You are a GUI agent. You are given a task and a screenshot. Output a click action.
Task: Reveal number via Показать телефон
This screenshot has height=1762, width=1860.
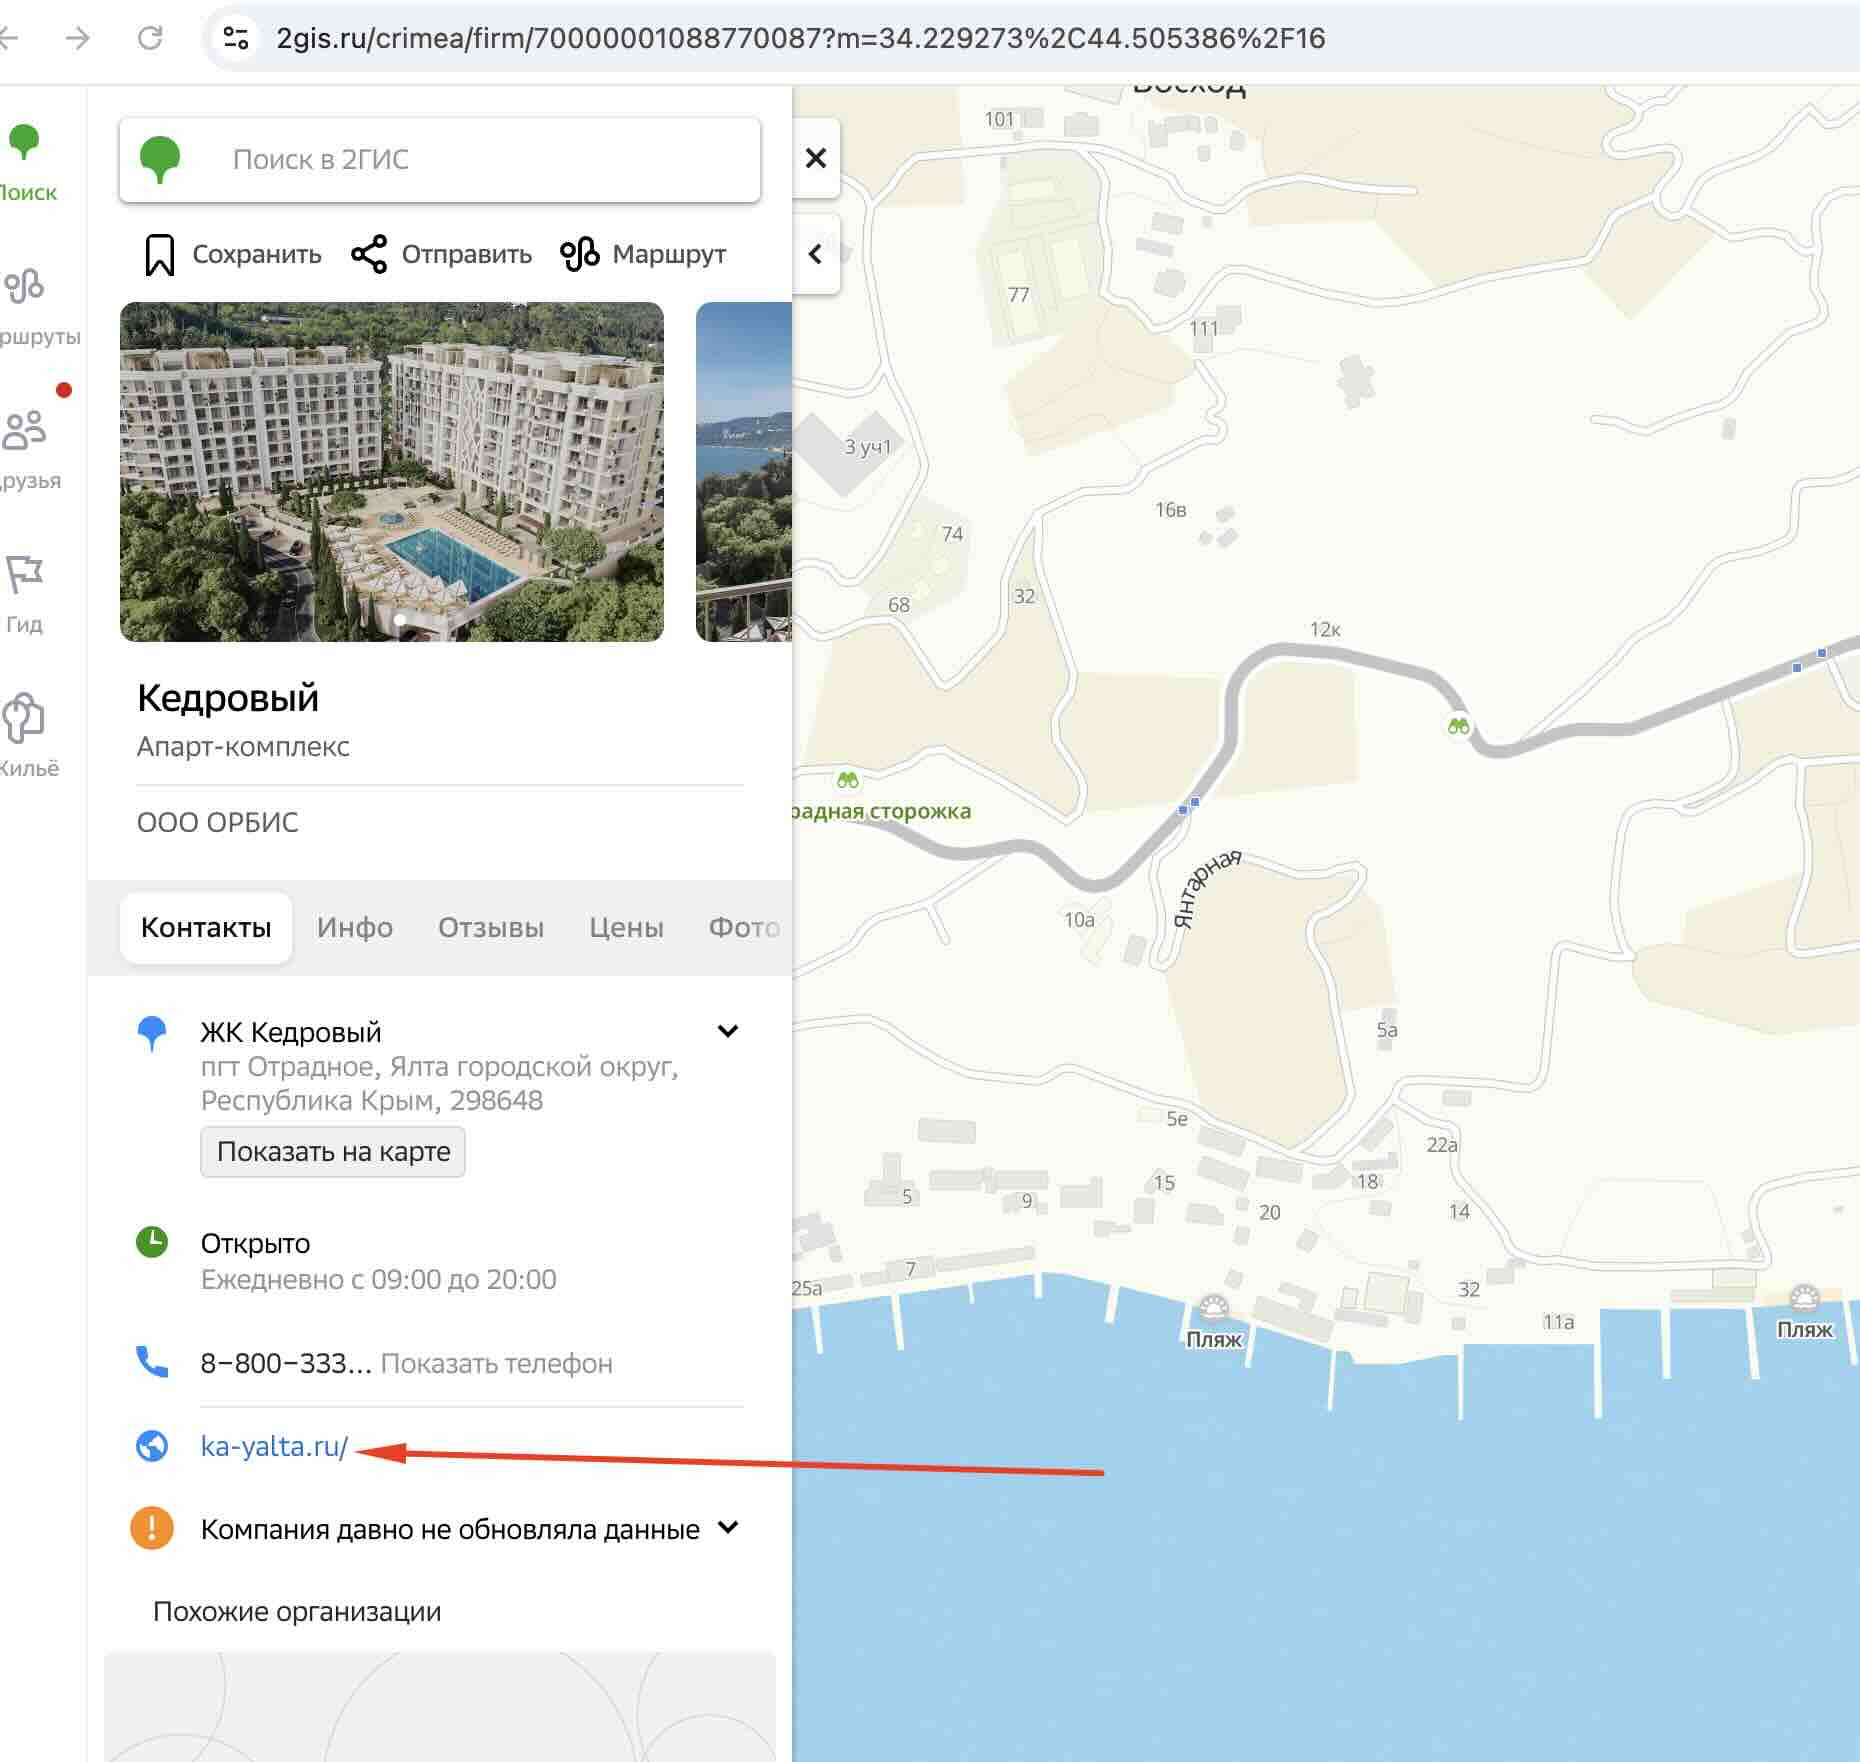click(496, 1364)
